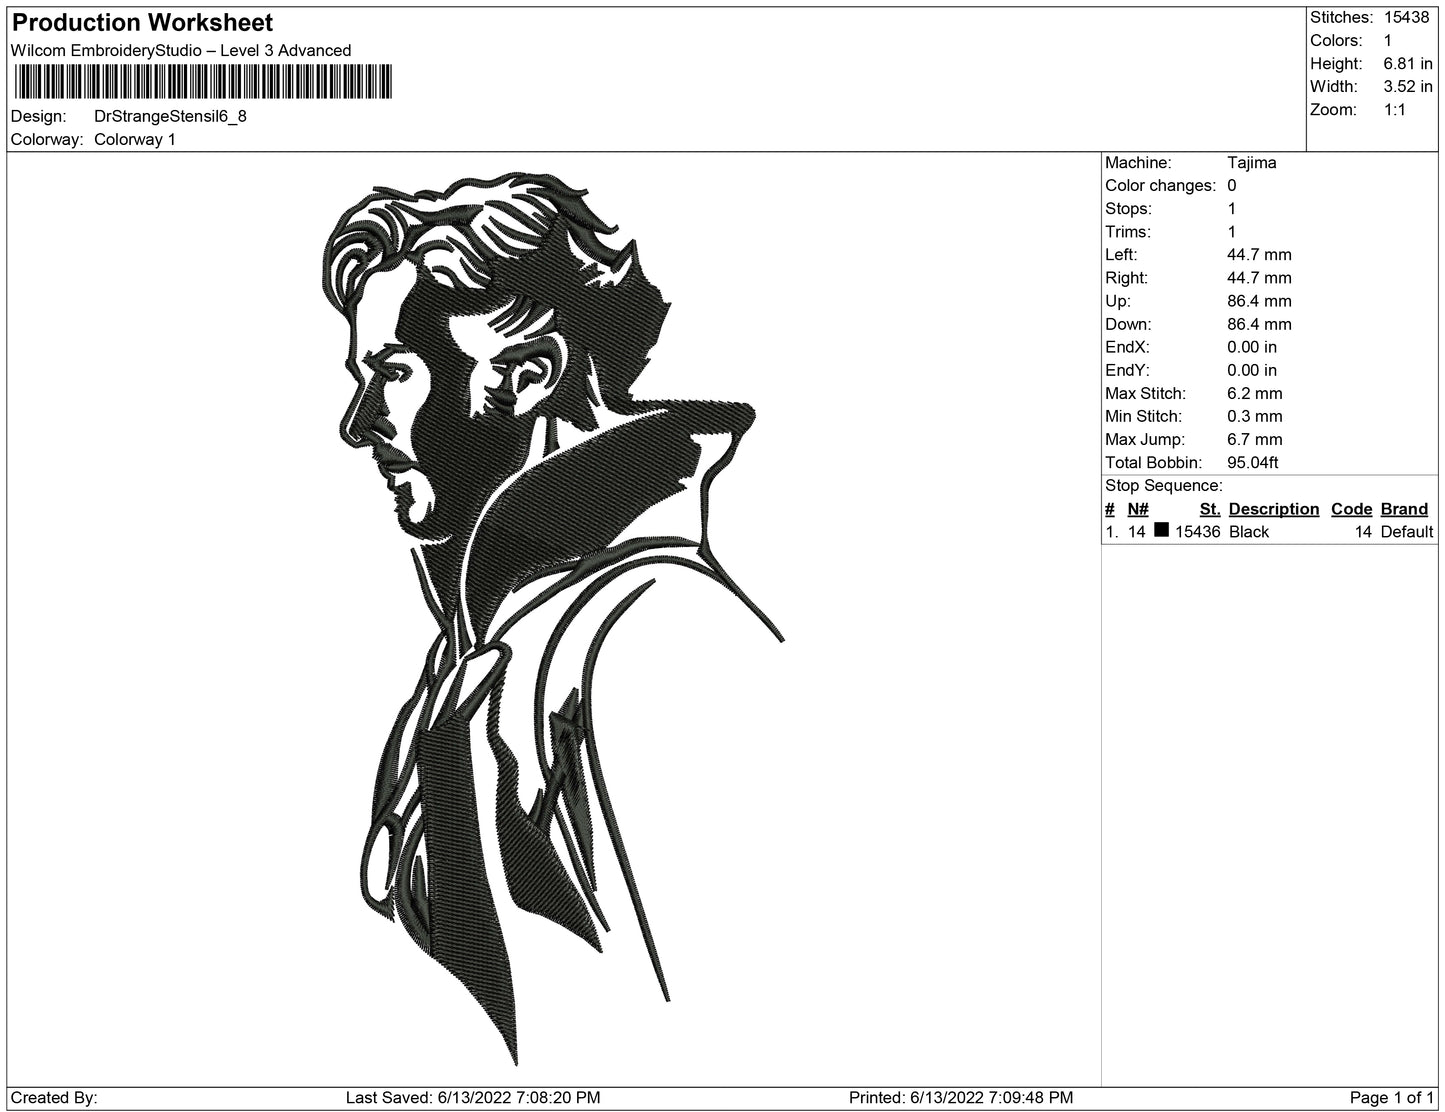Select the width value "3.52 in"
This screenshot has height=1112, width=1445.
click(1408, 87)
